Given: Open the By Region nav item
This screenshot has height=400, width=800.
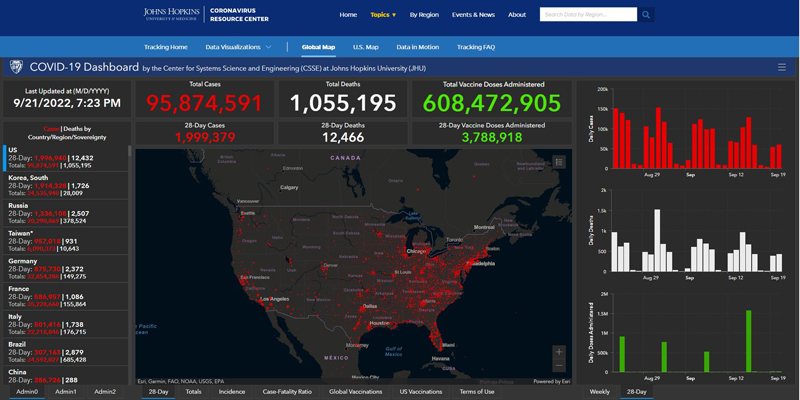Looking at the screenshot, I should [x=424, y=15].
